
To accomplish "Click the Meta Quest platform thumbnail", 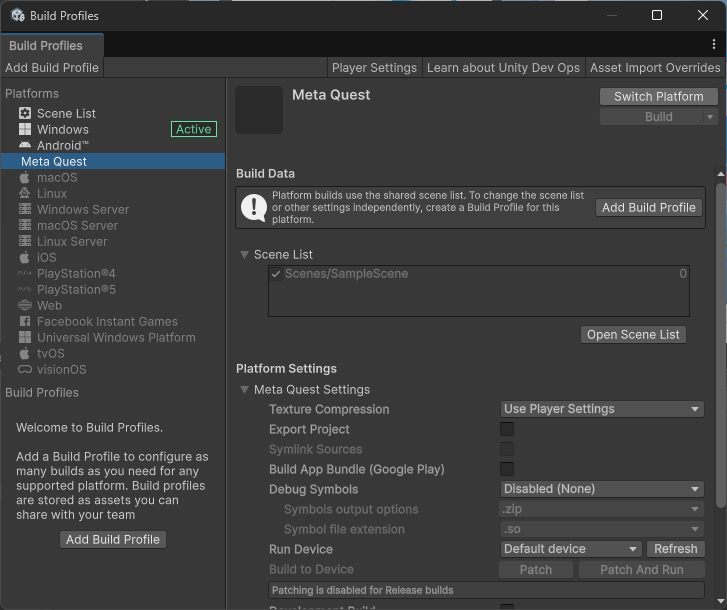I will point(259,110).
